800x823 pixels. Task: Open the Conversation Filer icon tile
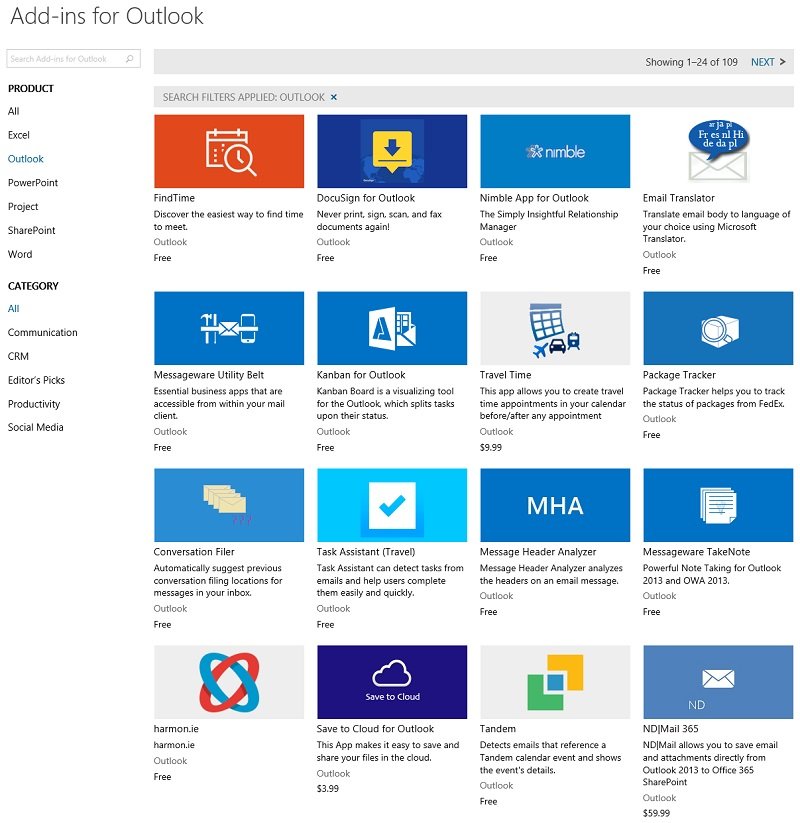pyautogui.click(x=229, y=505)
